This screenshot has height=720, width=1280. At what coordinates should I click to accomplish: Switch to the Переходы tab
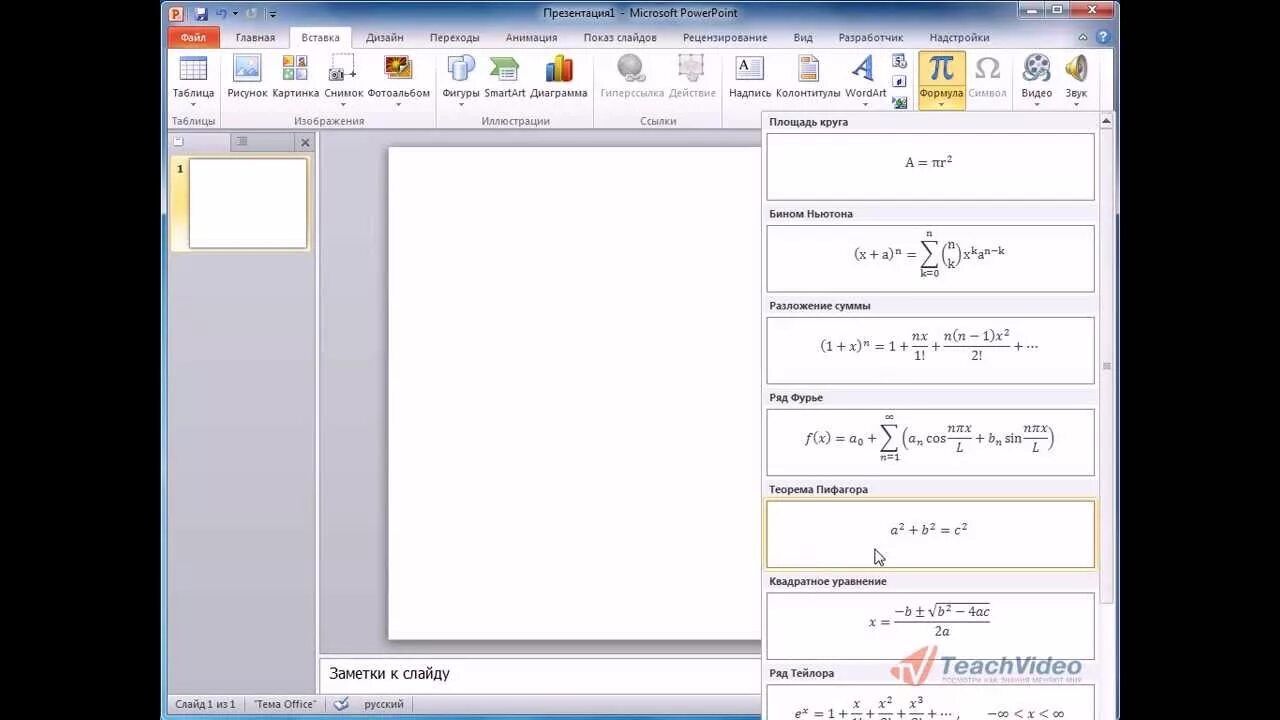[x=454, y=38]
